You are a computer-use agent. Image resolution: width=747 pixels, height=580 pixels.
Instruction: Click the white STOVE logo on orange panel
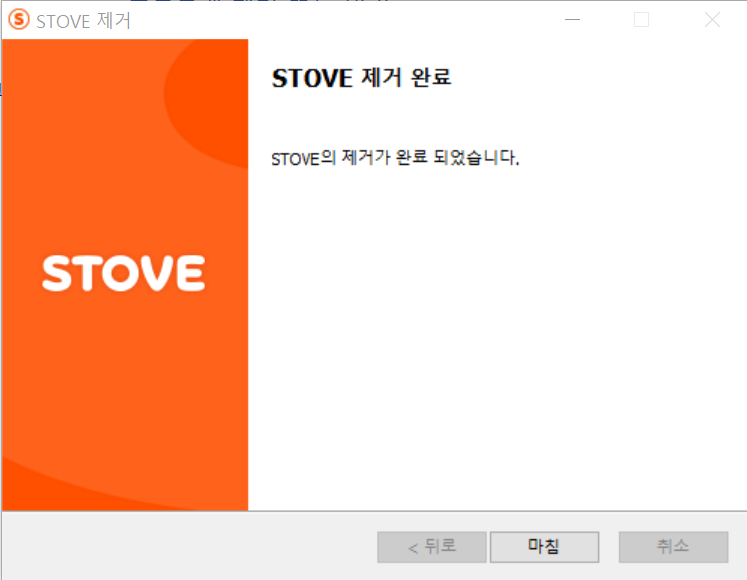pos(124,273)
